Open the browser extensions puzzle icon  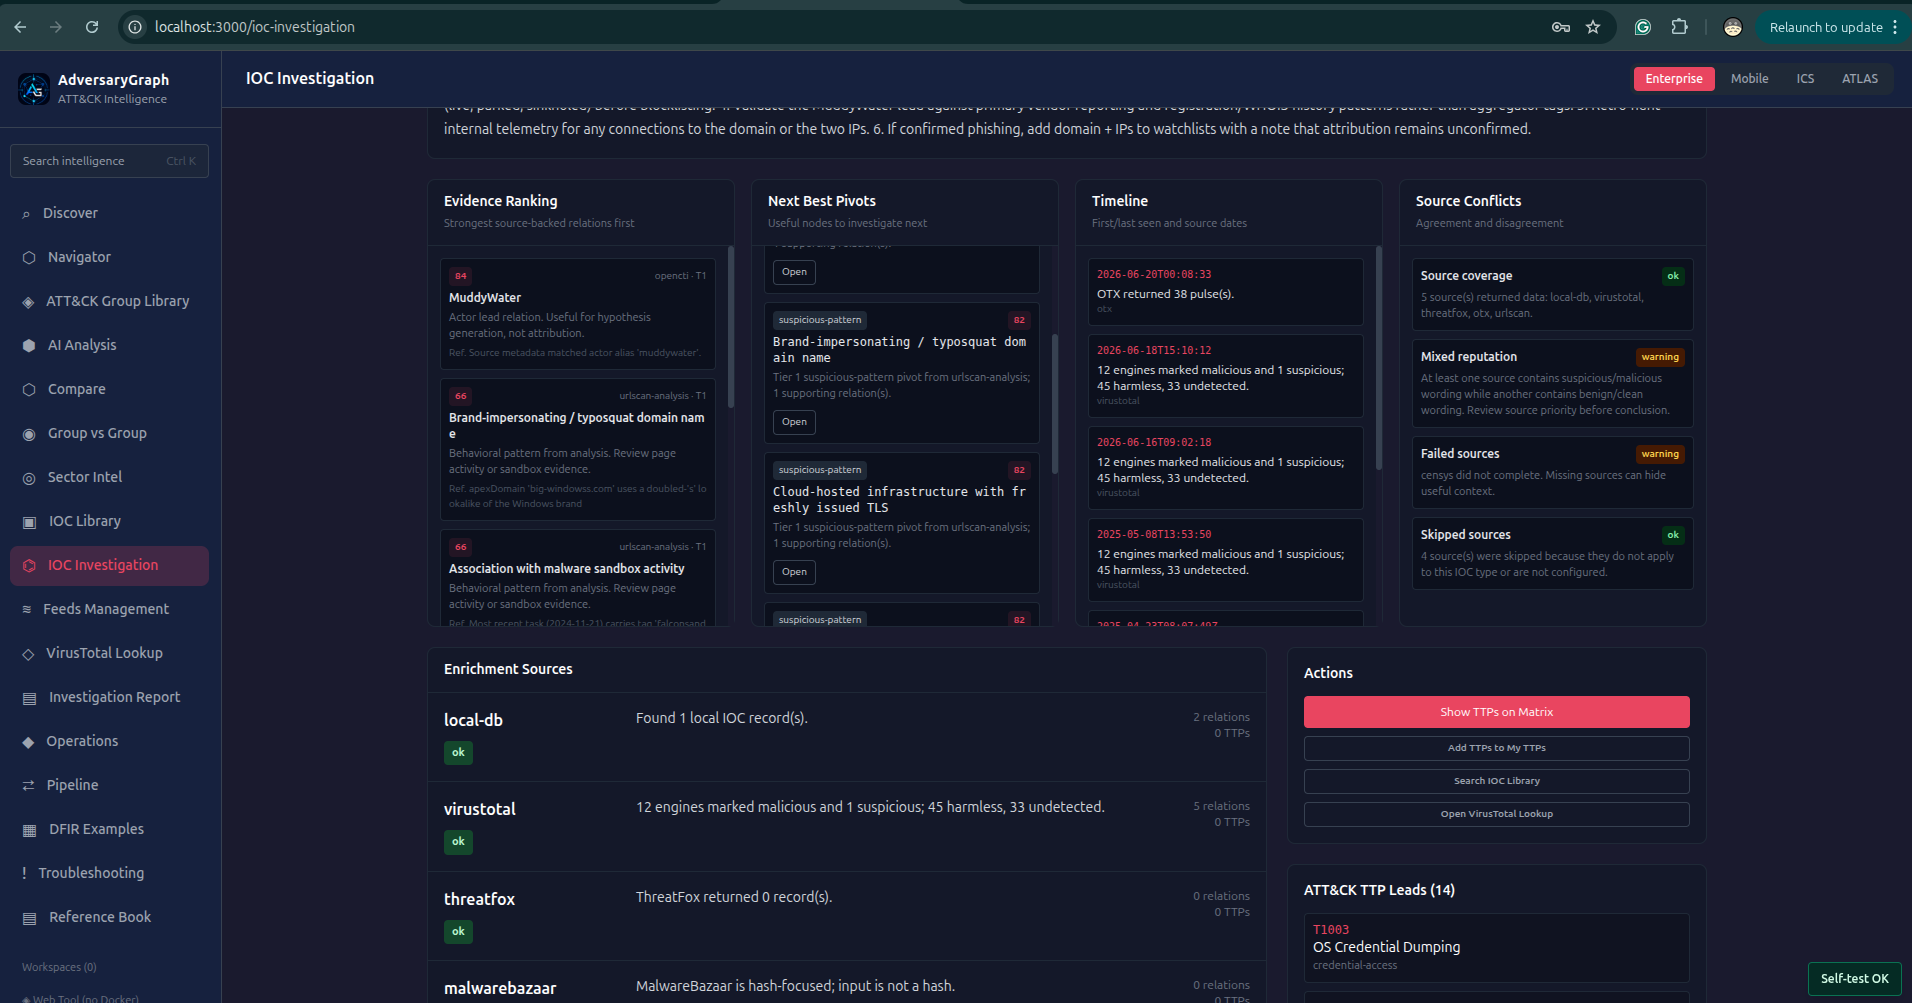coord(1679,27)
